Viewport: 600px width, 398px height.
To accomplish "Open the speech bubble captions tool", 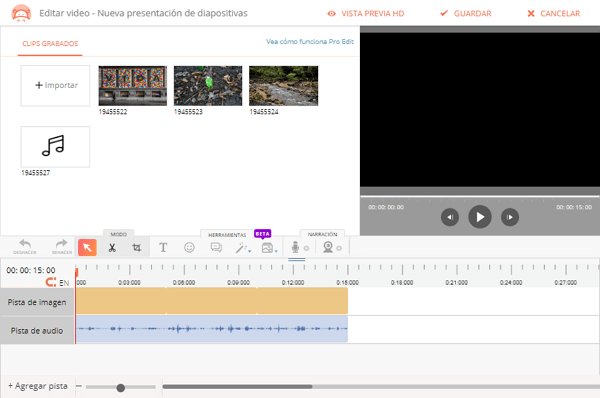I will click(216, 248).
